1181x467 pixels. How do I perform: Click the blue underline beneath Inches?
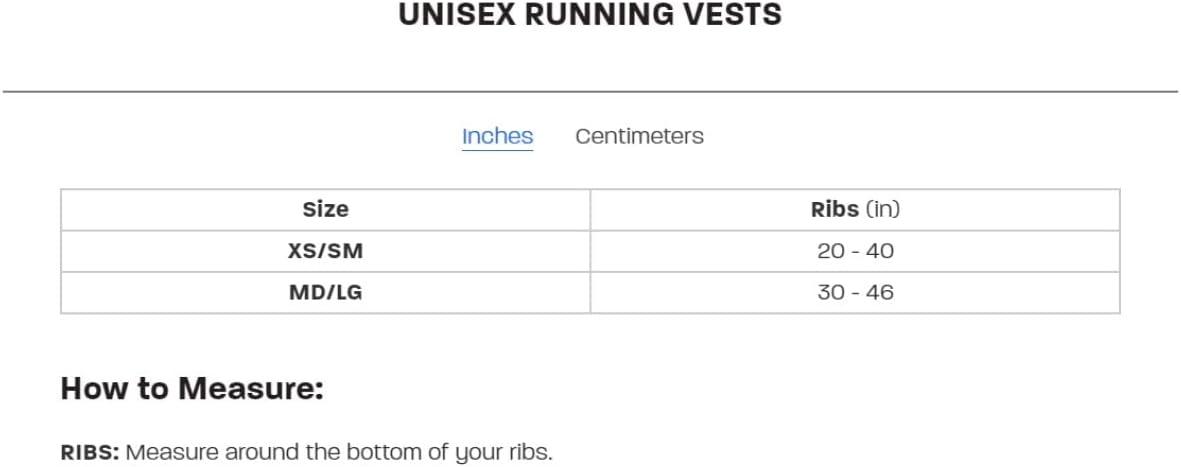click(497, 150)
